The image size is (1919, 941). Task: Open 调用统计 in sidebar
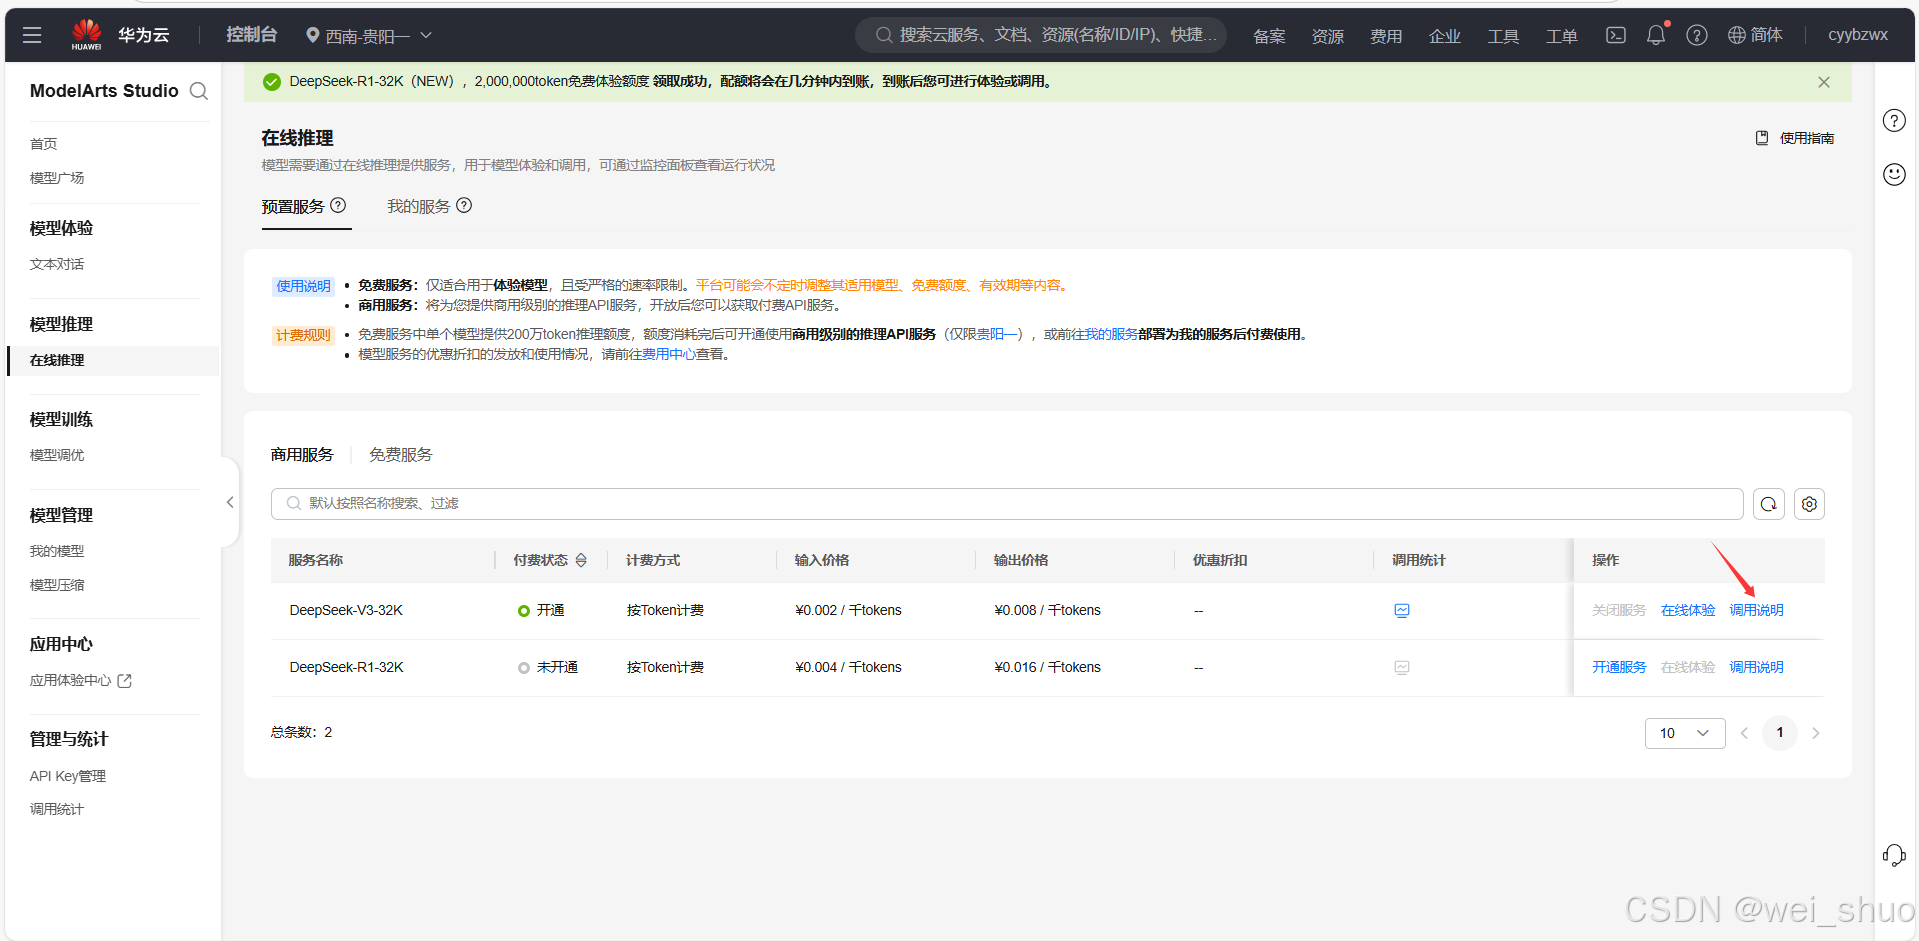tap(57, 809)
